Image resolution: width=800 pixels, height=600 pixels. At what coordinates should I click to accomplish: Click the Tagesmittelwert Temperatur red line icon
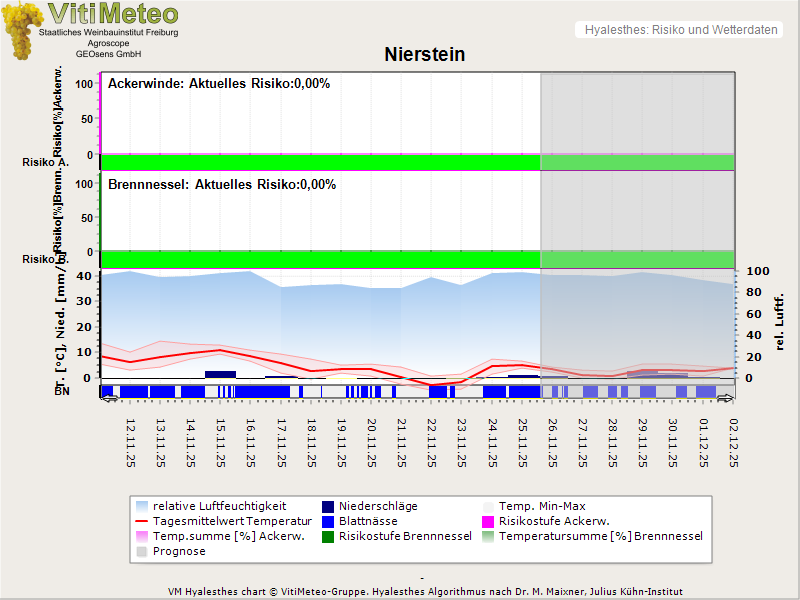coord(141,521)
